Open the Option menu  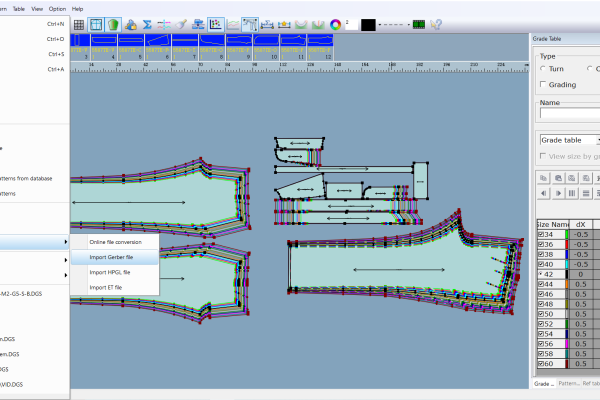click(57, 9)
